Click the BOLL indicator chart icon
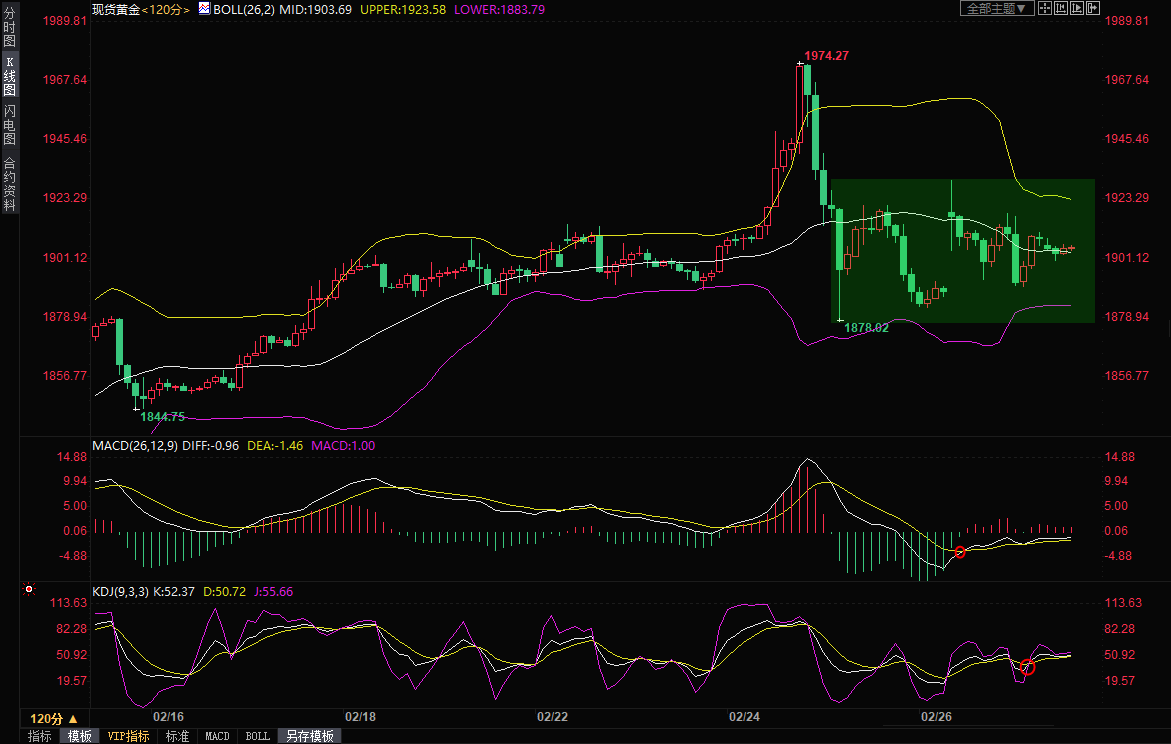1171x744 pixels. pos(204,8)
